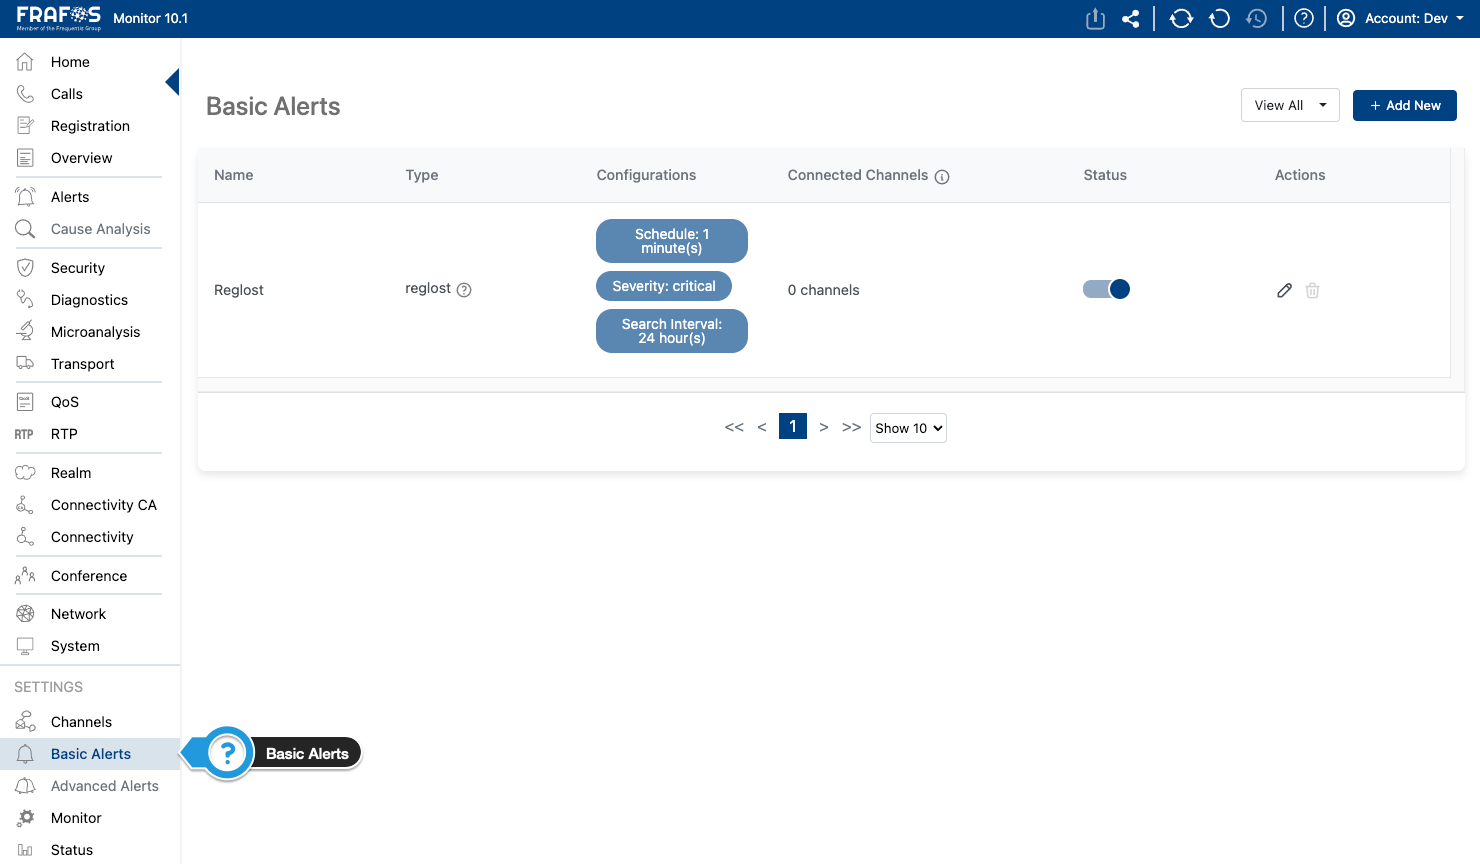1480x864 pixels.
Task: Open help via top bar question icon
Action: point(1304,18)
